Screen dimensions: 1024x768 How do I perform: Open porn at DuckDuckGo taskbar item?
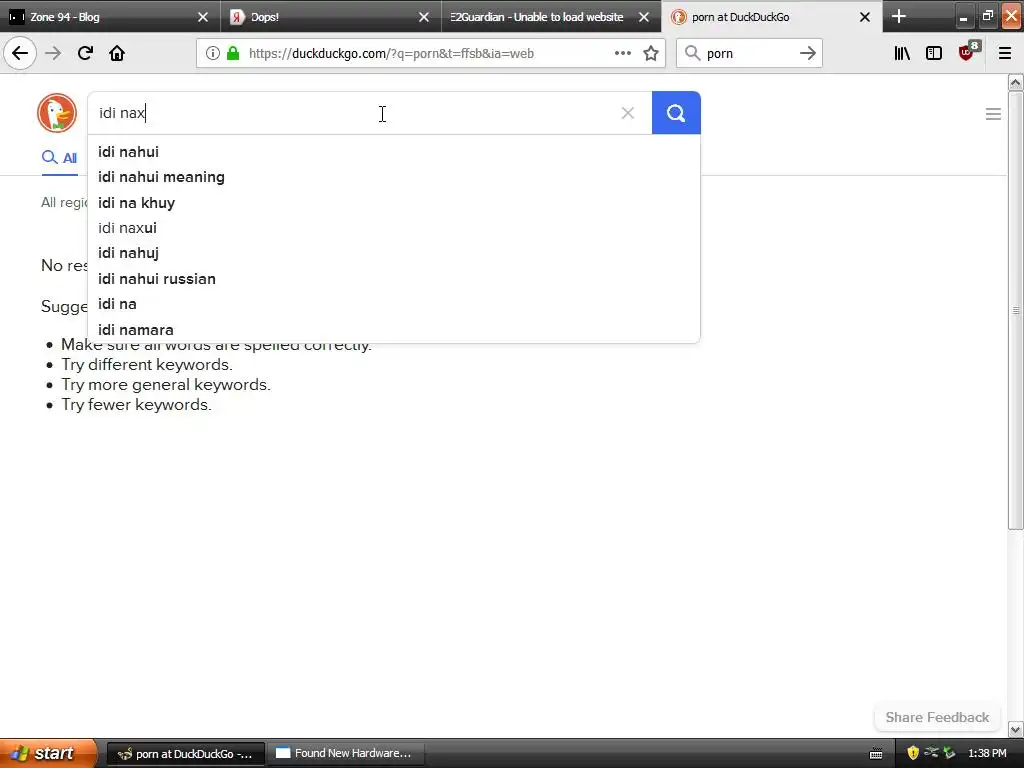(185, 754)
